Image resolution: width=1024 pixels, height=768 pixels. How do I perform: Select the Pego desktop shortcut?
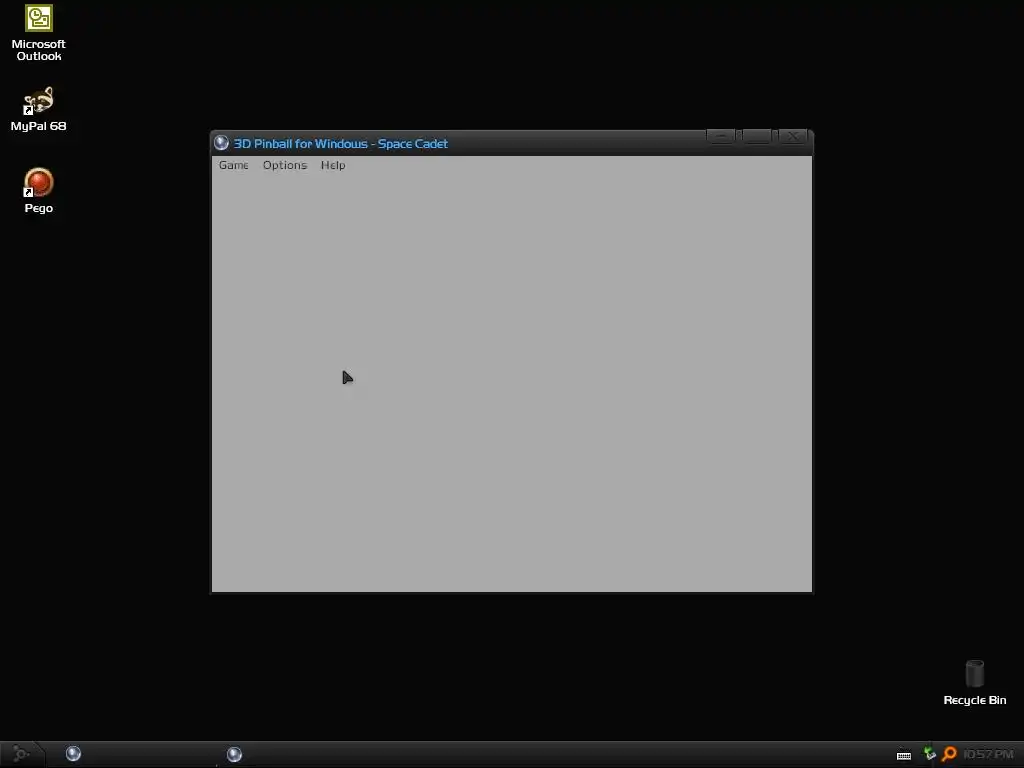click(x=39, y=191)
